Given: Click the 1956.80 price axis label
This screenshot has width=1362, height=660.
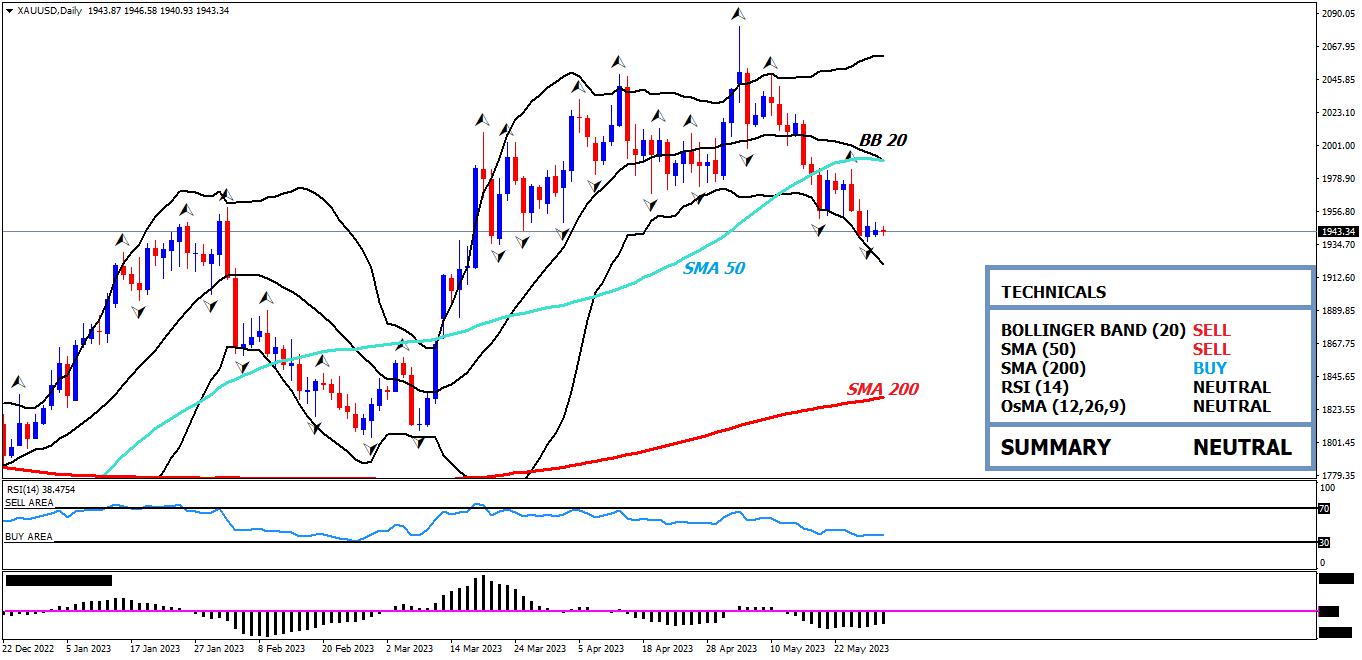Looking at the screenshot, I should [1337, 212].
